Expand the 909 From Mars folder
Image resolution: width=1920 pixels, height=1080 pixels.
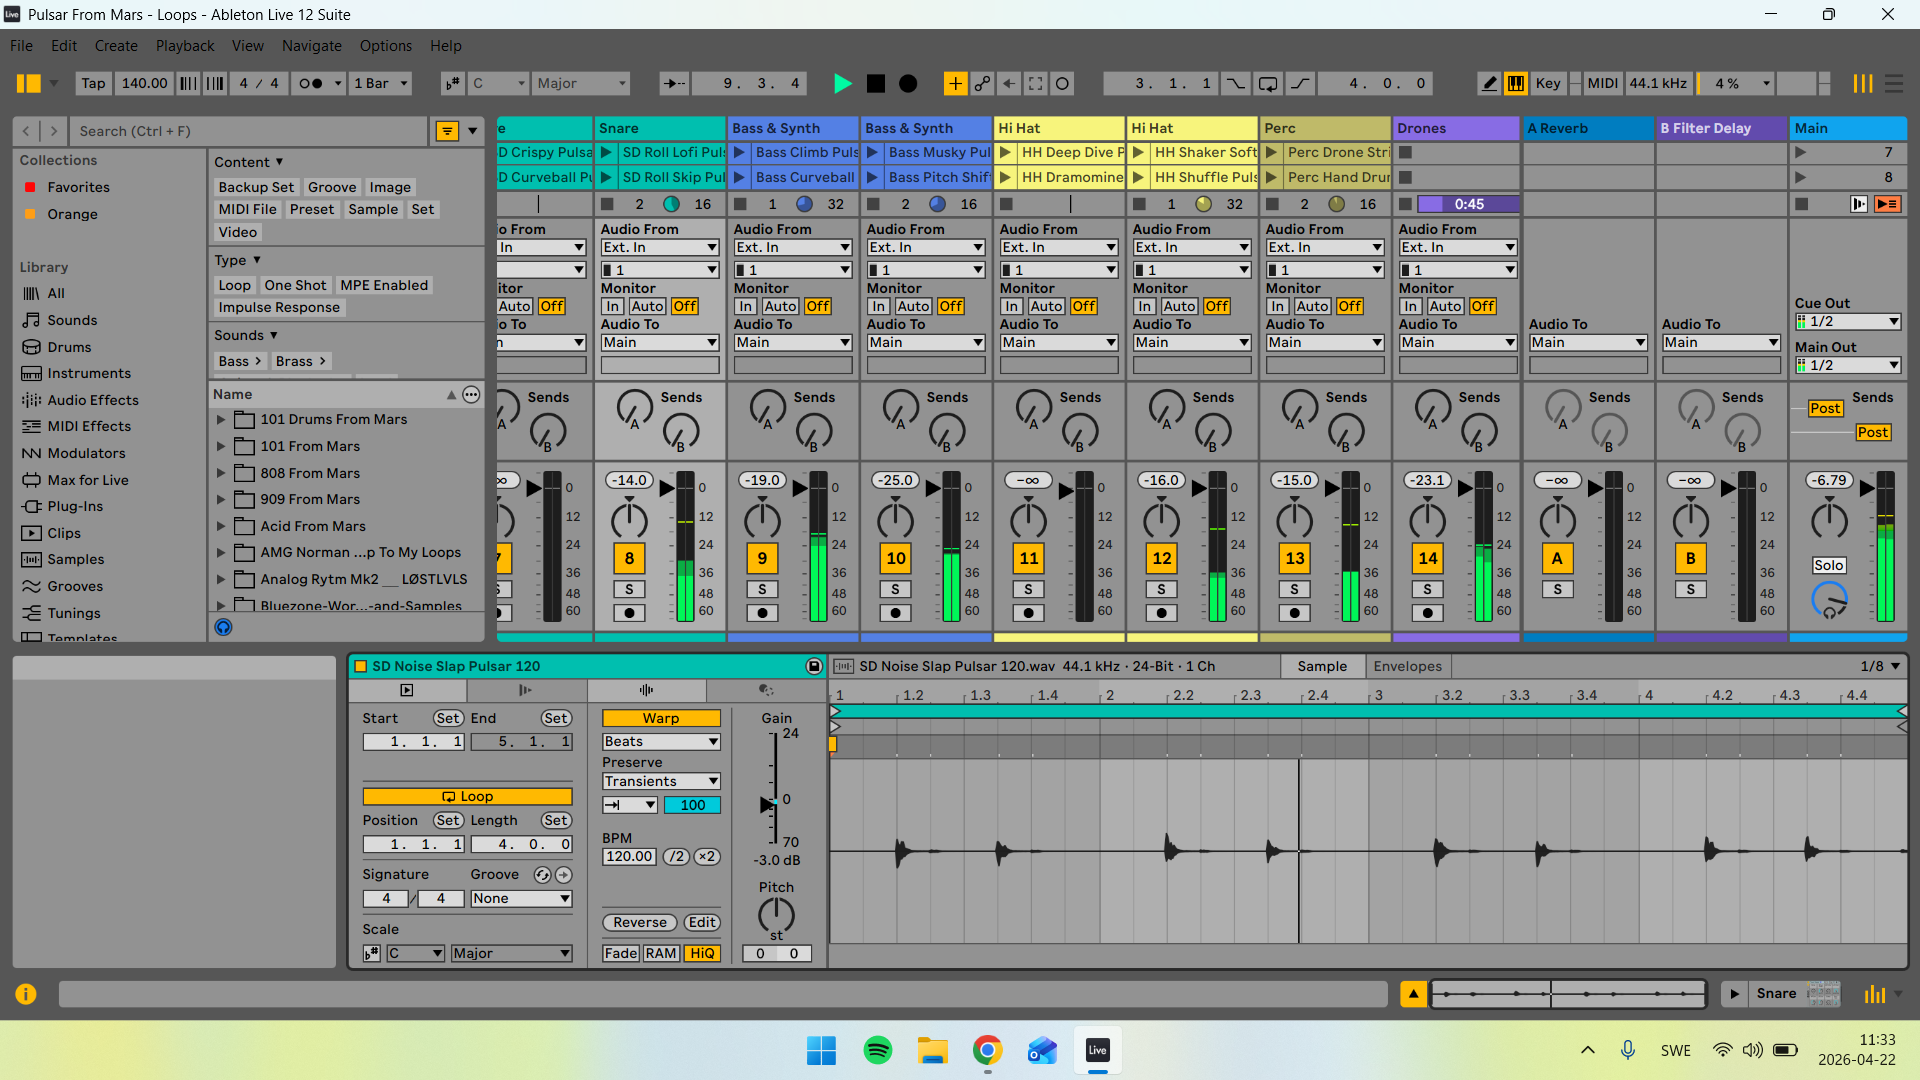pyautogui.click(x=221, y=499)
